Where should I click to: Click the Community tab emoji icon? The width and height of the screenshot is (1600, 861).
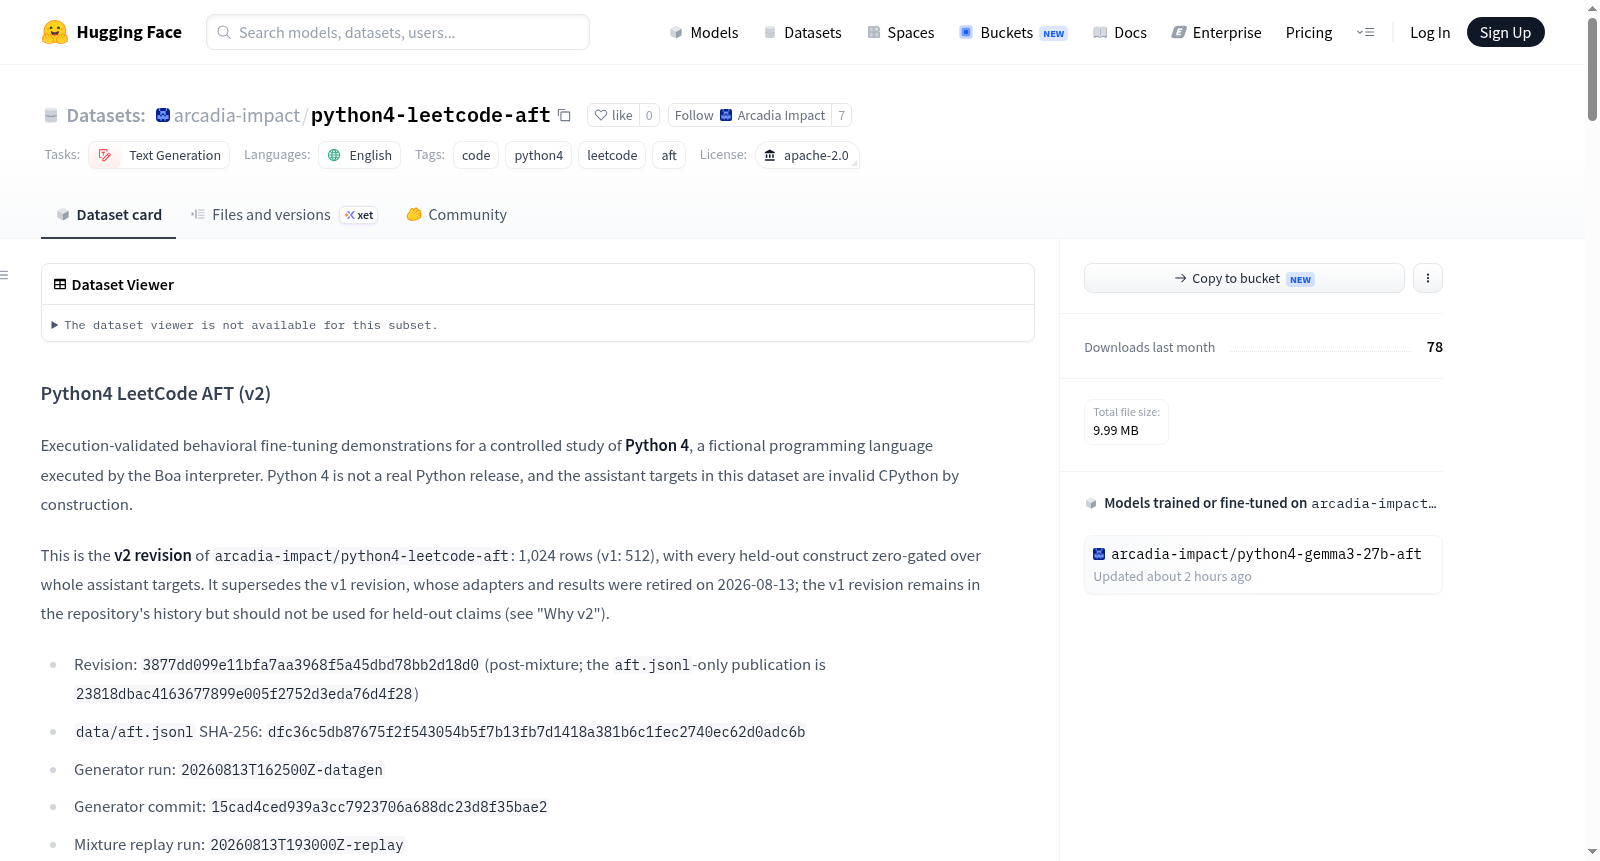(x=414, y=215)
